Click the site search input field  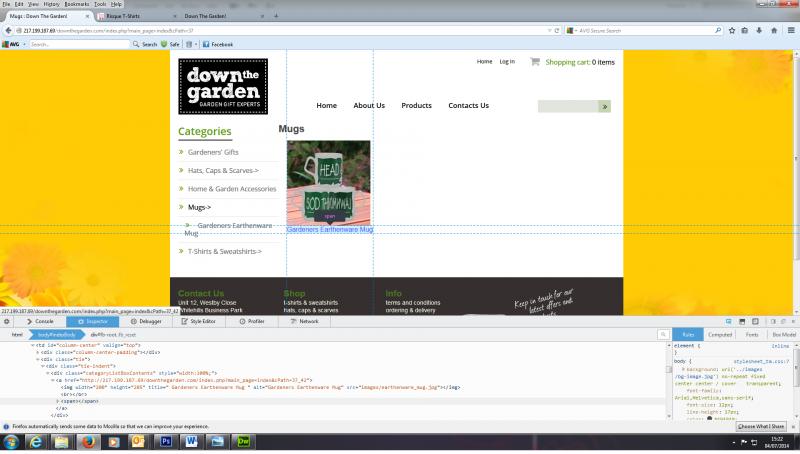coord(568,106)
